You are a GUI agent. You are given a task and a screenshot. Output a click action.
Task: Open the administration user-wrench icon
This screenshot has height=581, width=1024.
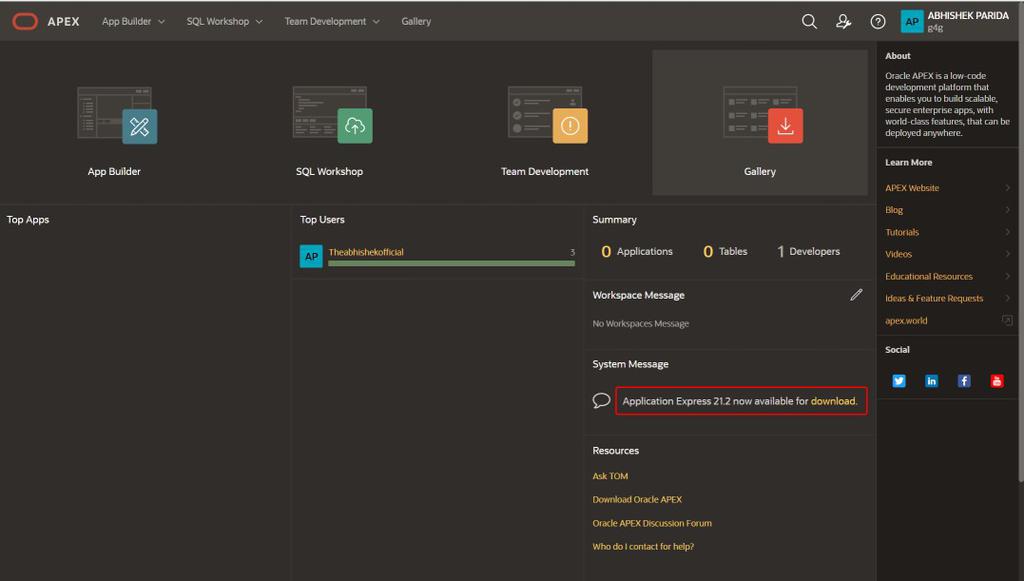(844, 22)
